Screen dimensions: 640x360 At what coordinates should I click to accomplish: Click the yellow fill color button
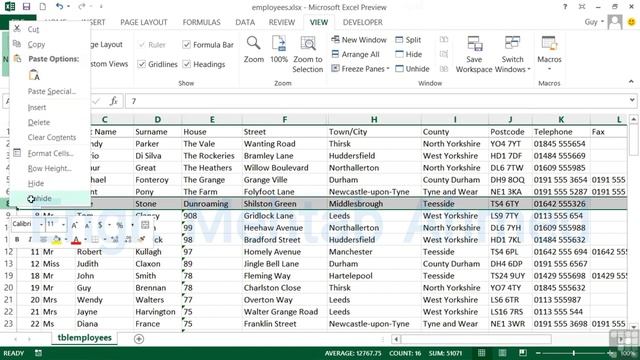point(57,240)
